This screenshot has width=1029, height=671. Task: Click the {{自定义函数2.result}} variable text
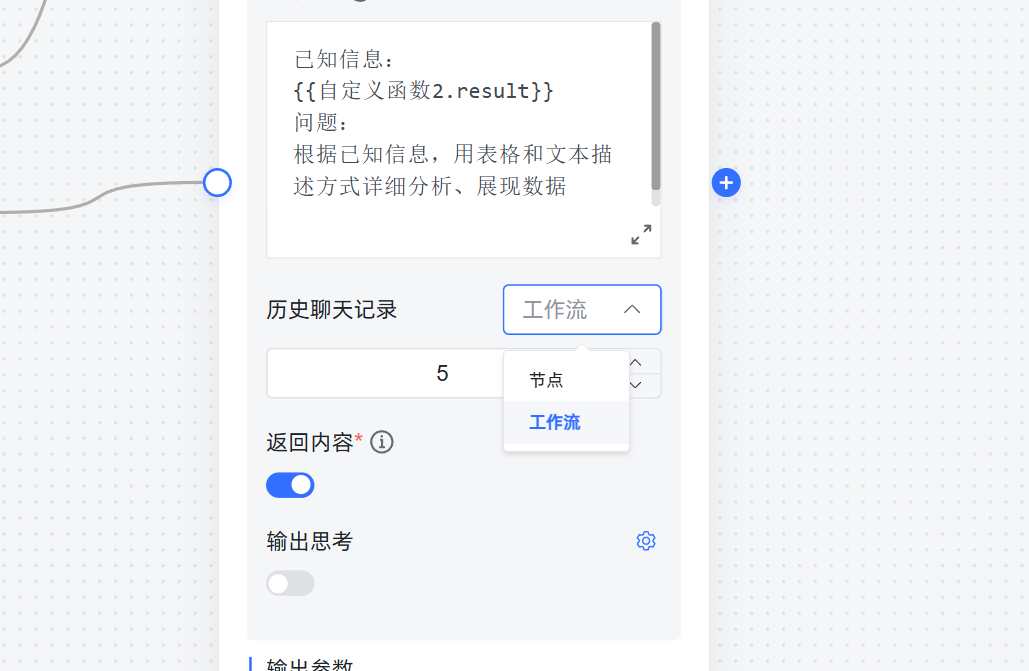tap(423, 91)
